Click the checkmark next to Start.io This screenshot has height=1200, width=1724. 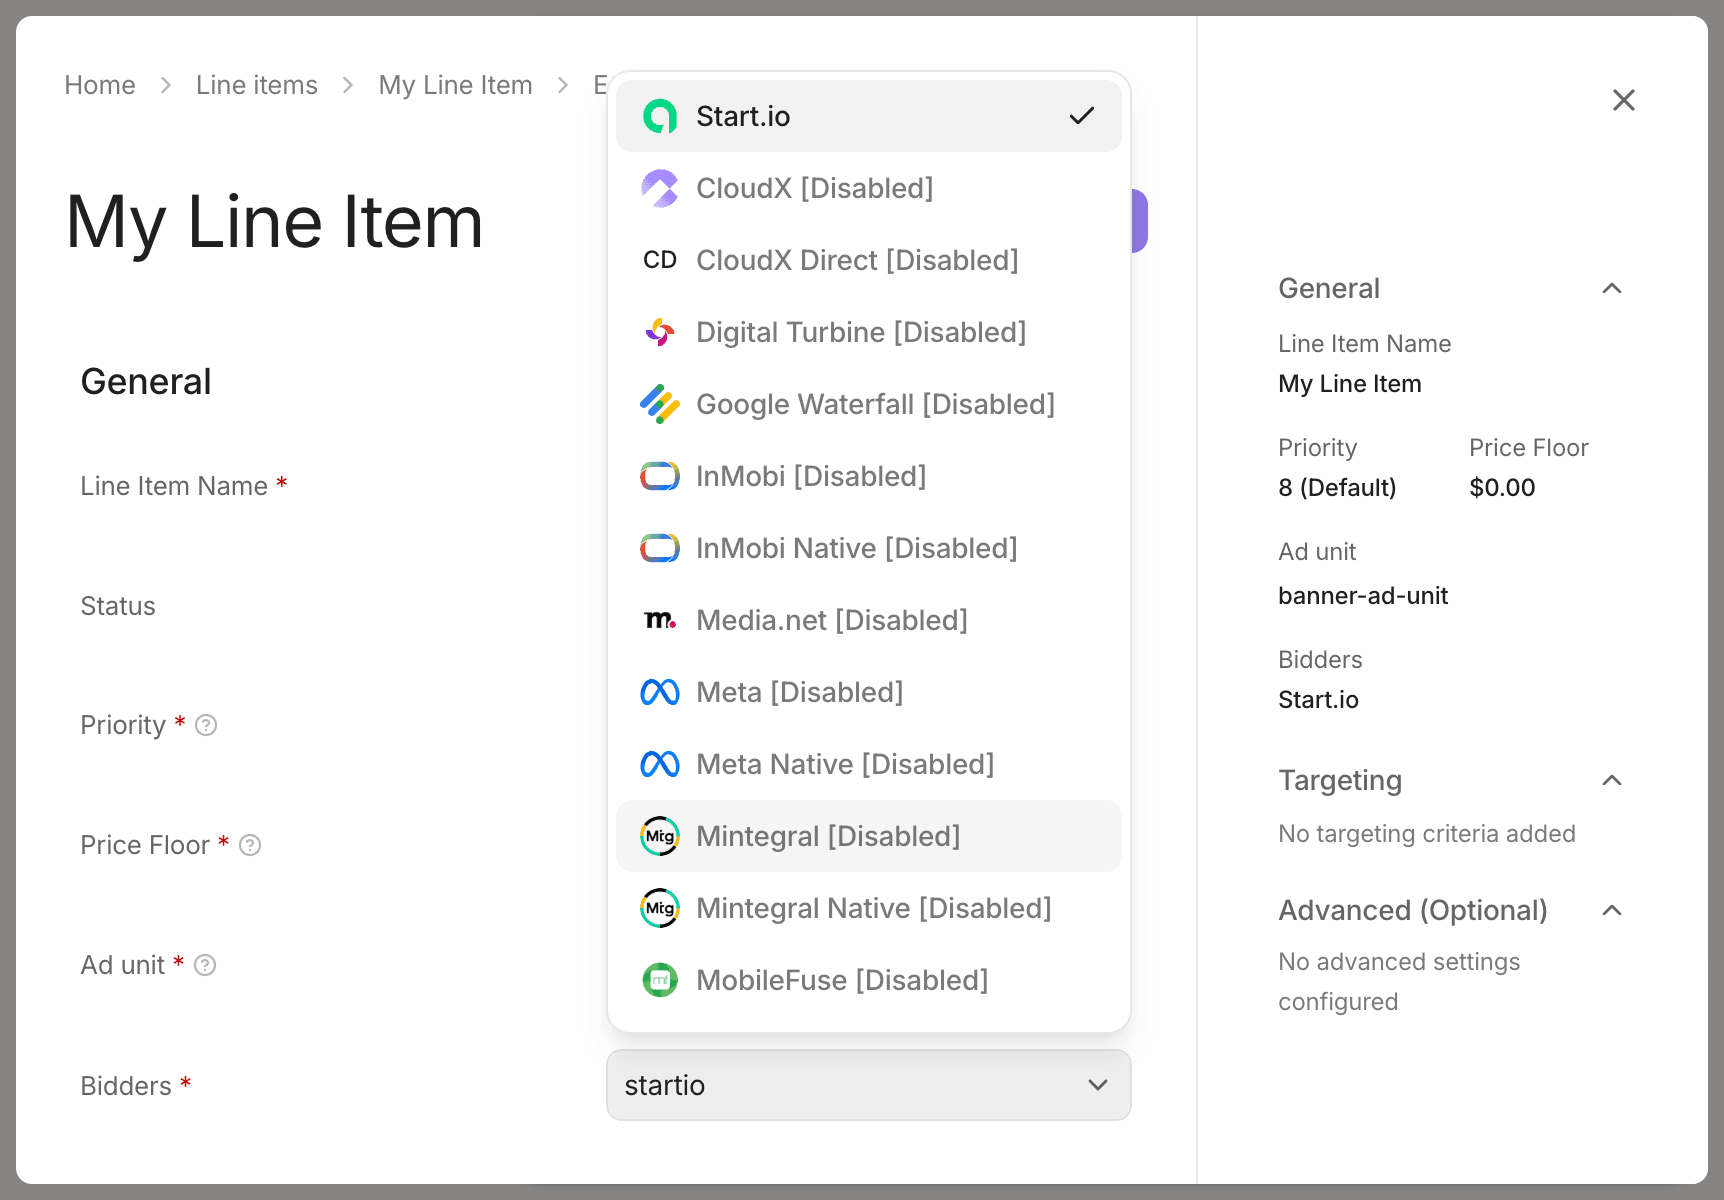1082,116
